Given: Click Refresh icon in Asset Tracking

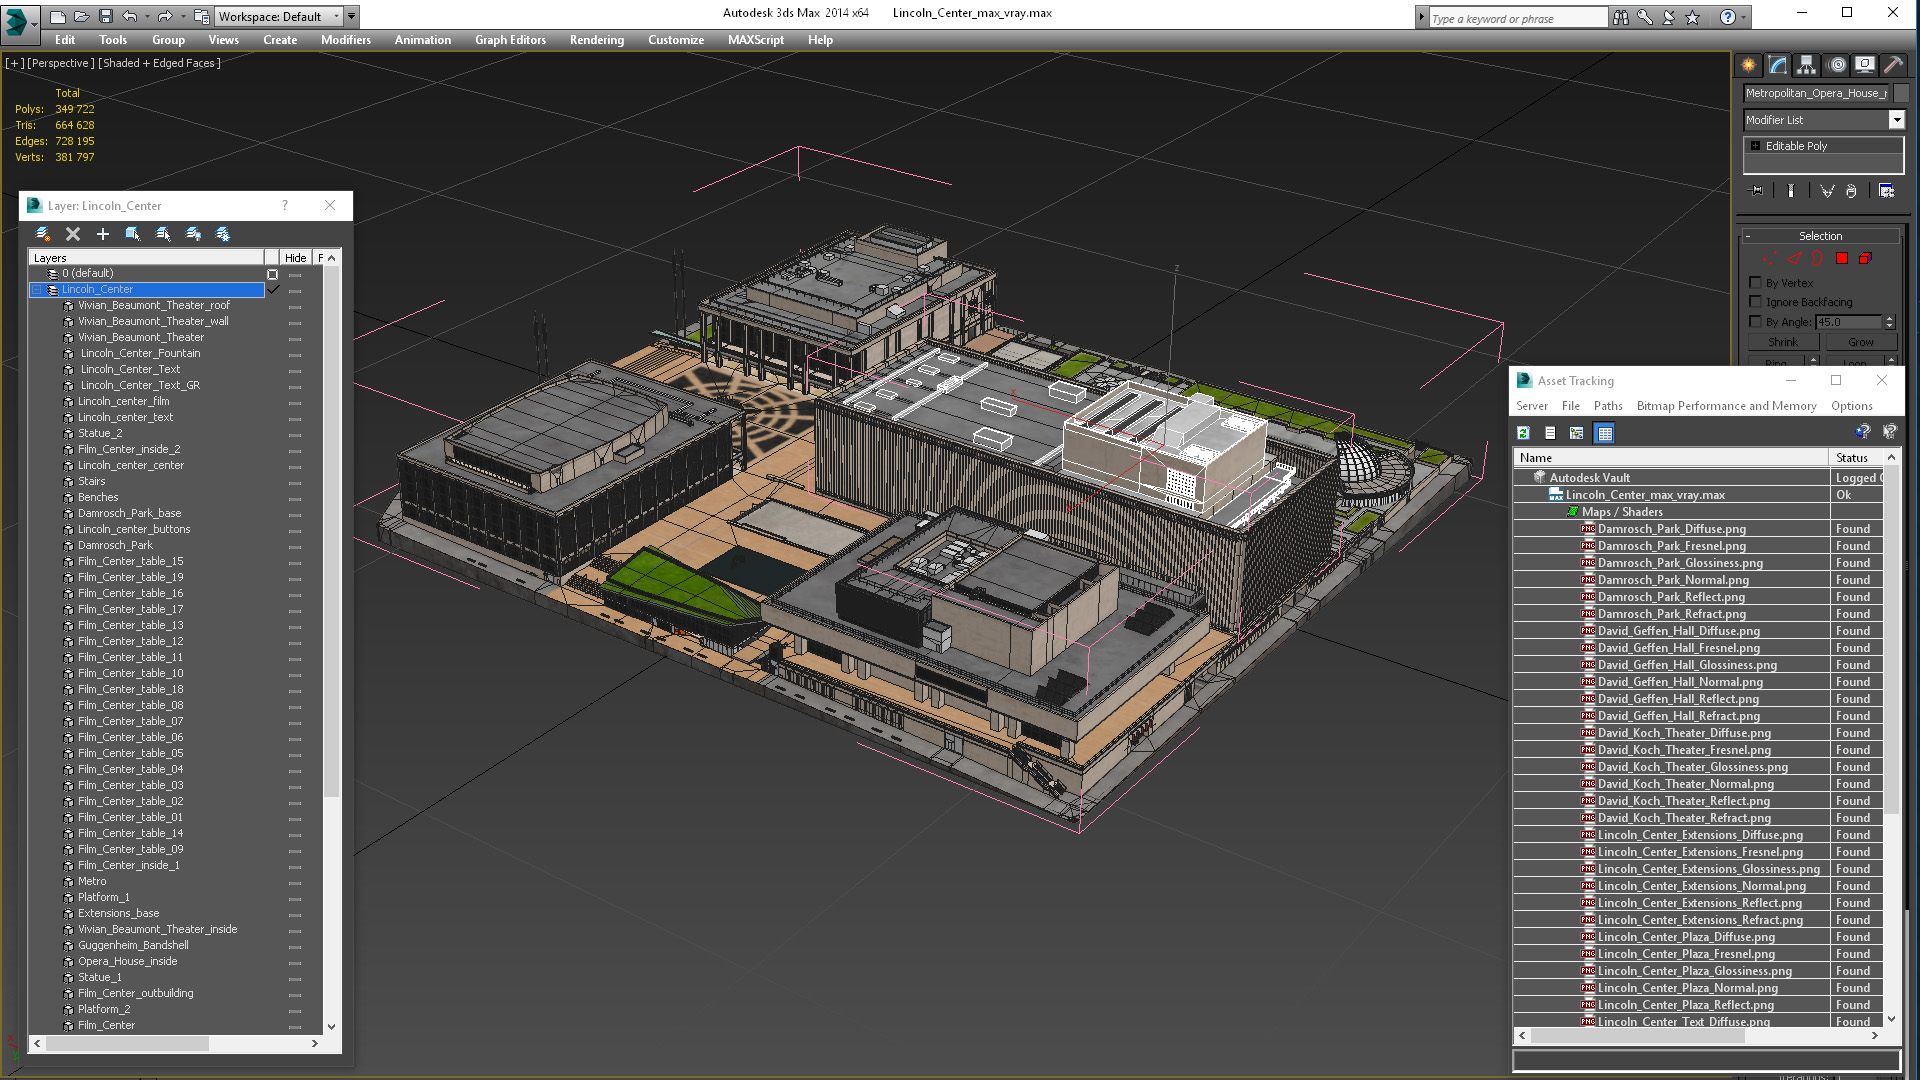Looking at the screenshot, I should pyautogui.click(x=1523, y=433).
